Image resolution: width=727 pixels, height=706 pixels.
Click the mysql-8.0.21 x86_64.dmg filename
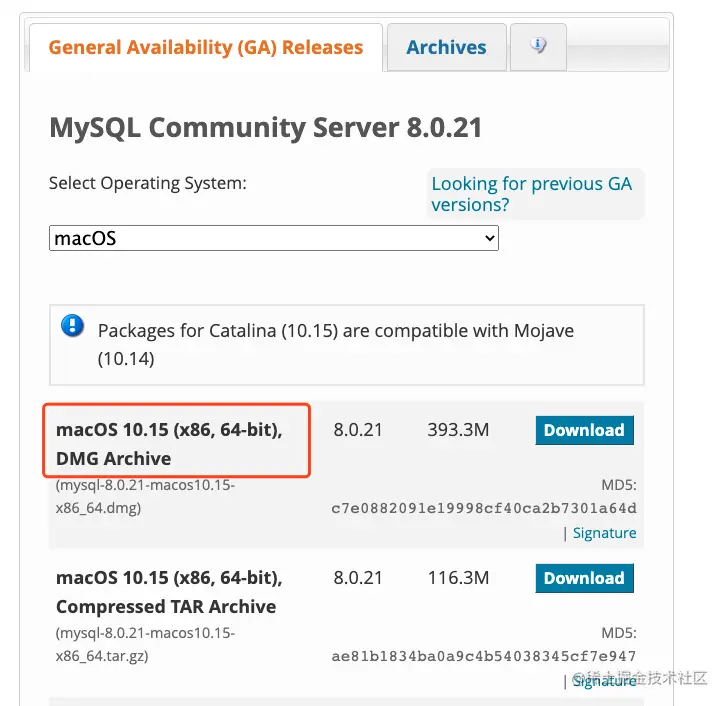point(145,496)
